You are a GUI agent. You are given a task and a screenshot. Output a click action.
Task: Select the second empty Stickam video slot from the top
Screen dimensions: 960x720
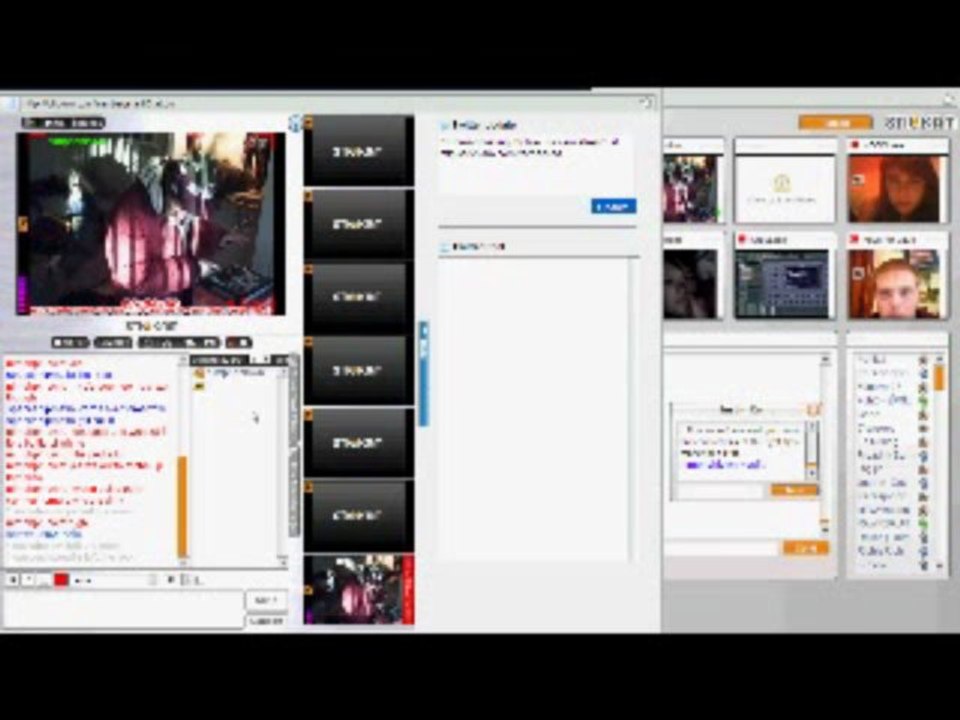(x=359, y=223)
